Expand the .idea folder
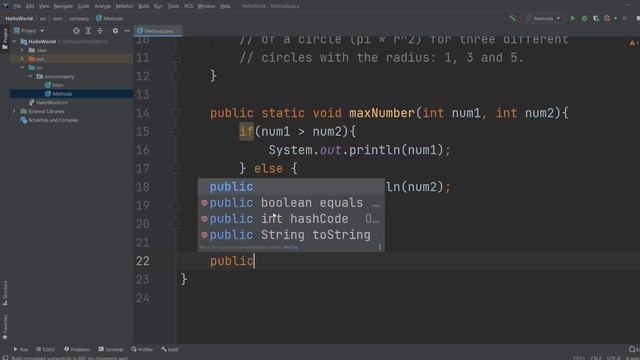 (22, 50)
